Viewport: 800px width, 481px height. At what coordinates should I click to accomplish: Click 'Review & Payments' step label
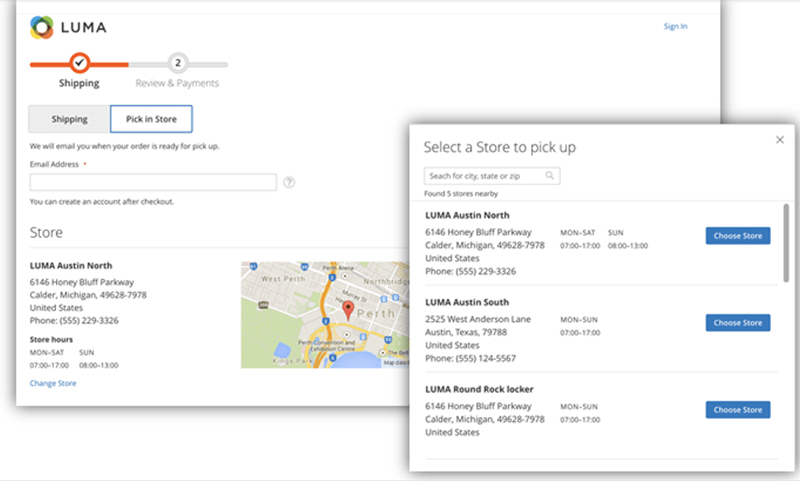coord(177,83)
